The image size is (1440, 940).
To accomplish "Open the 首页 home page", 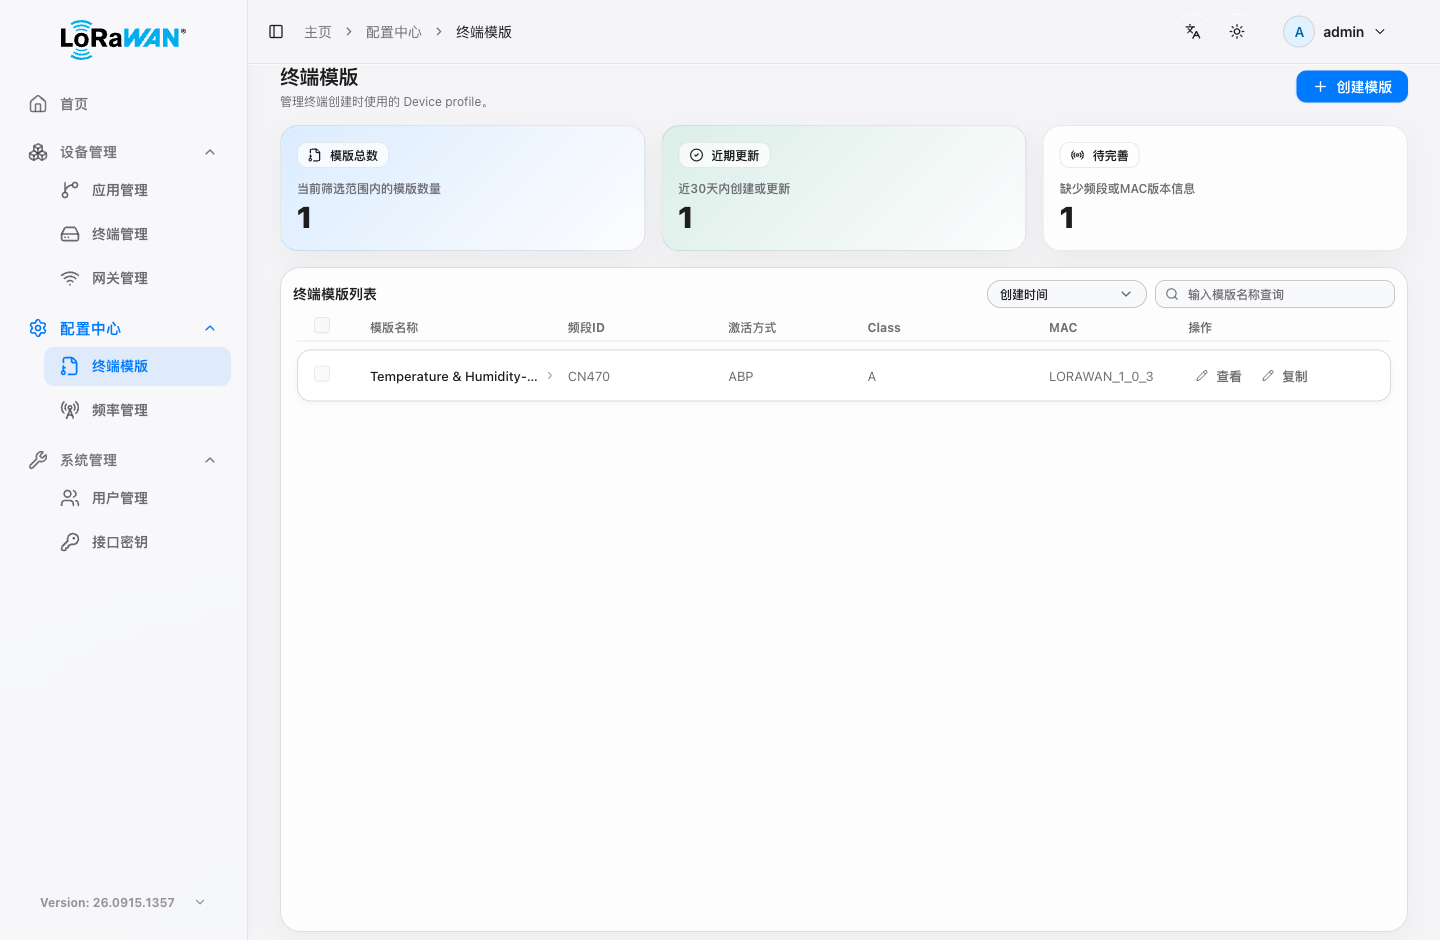I will point(124,104).
